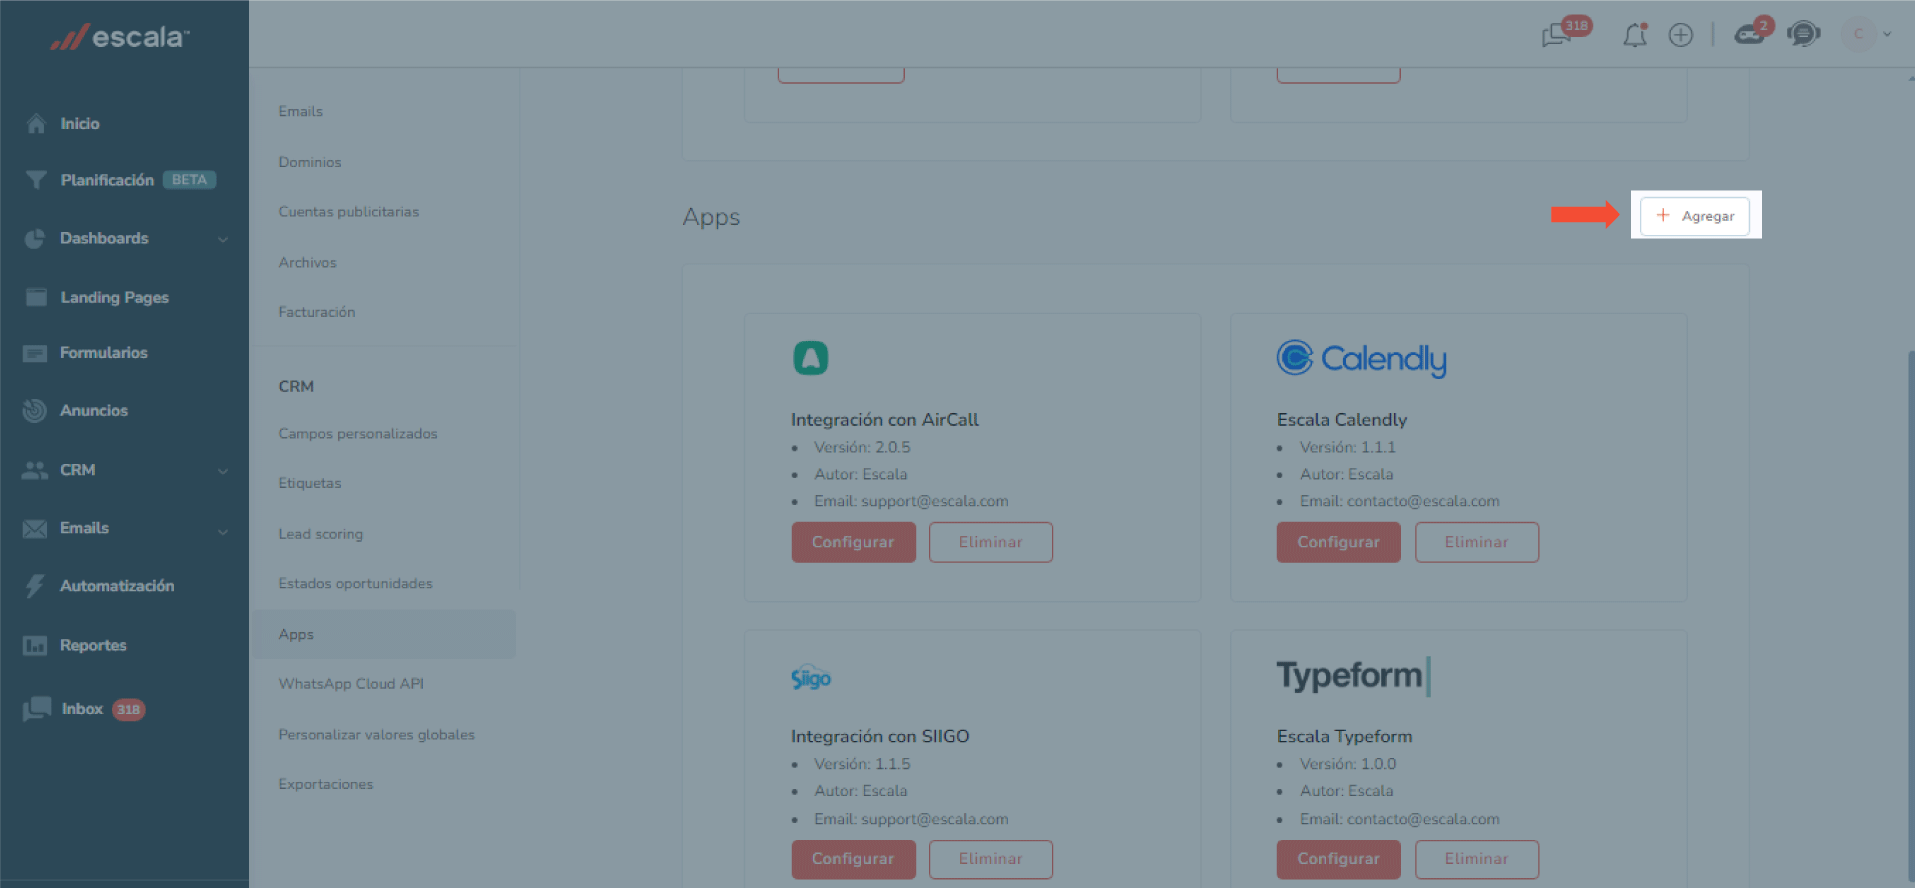Click the user avatar

tap(1858, 34)
